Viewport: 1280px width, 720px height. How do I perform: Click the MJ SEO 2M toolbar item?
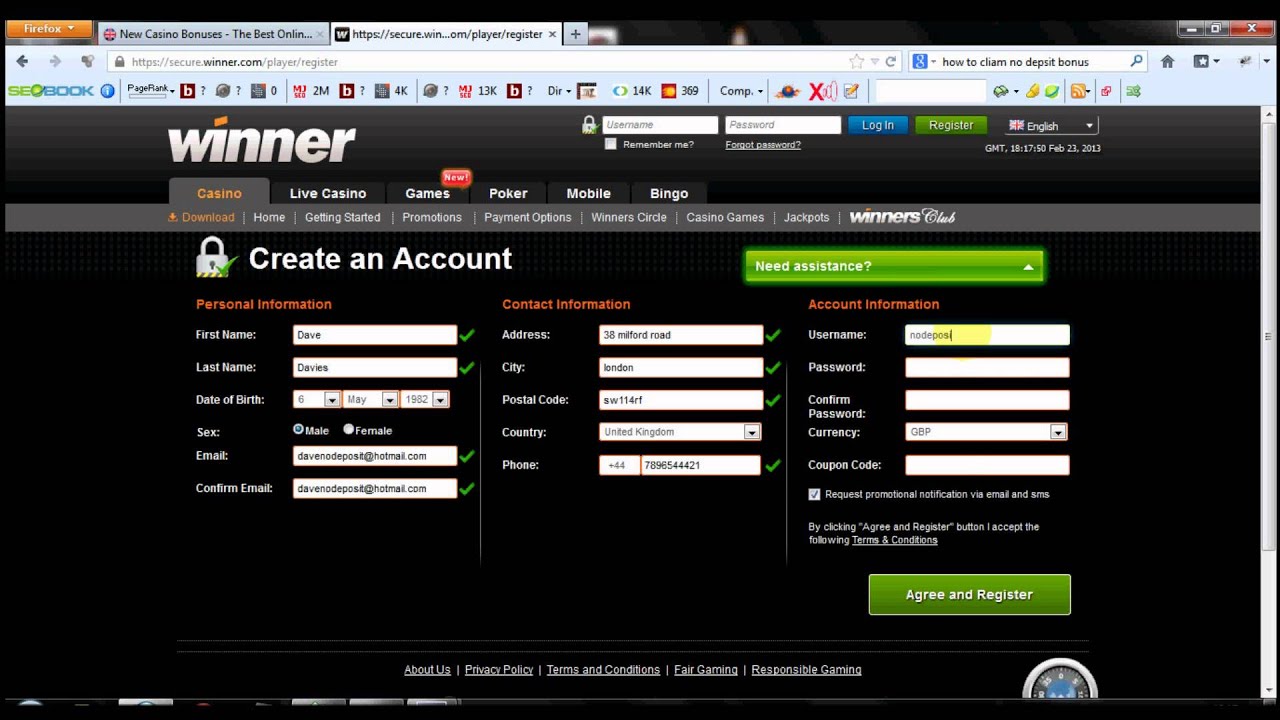click(311, 91)
